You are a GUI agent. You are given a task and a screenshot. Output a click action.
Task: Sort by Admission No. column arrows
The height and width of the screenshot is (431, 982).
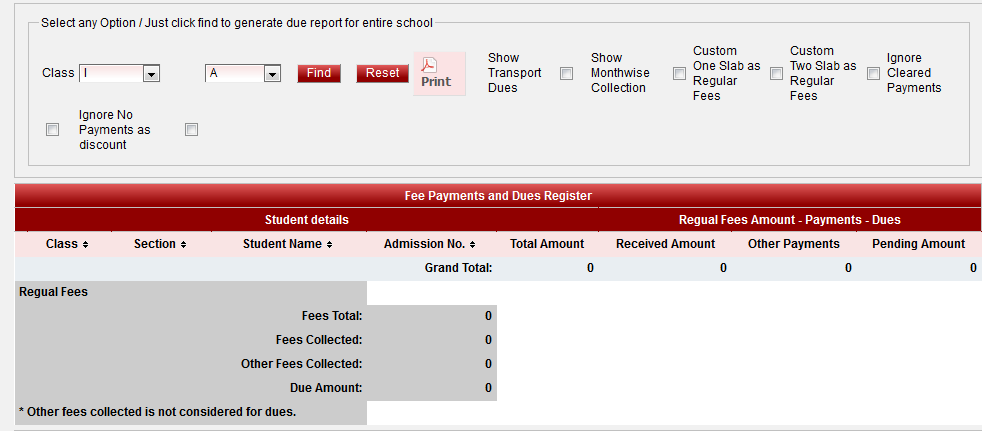click(x=472, y=245)
